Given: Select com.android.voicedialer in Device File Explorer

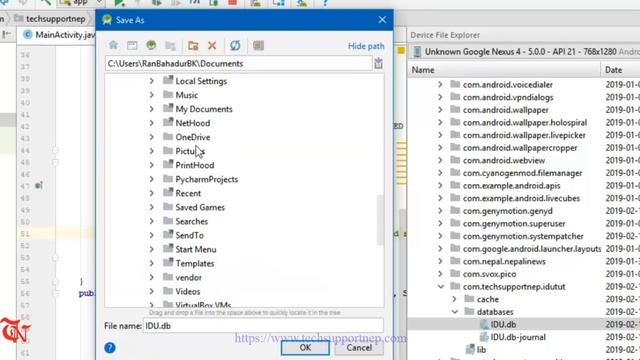Looking at the screenshot, I should (x=507, y=84).
